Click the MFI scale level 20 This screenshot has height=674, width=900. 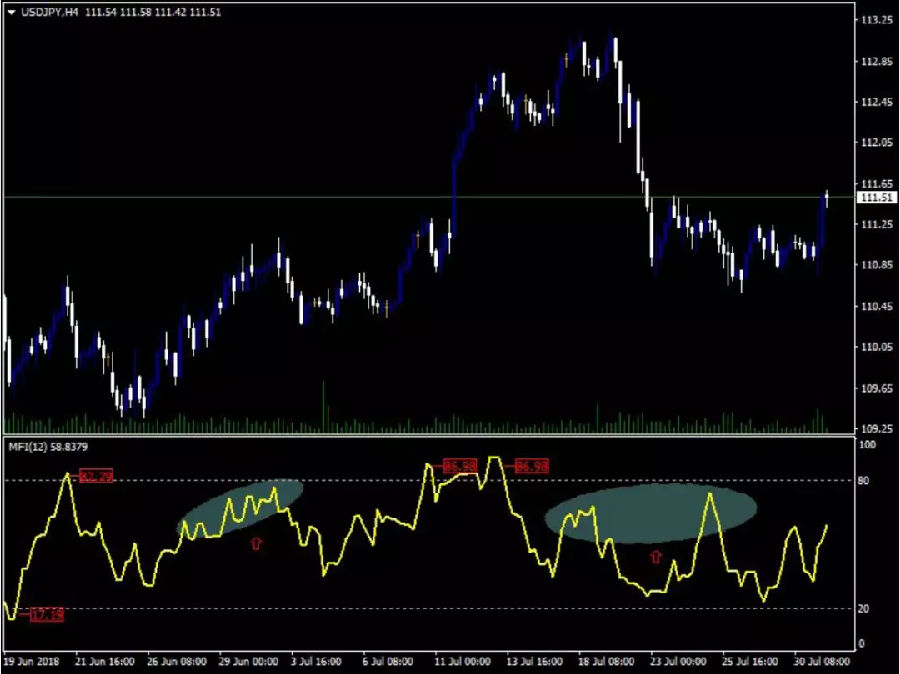pos(864,609)
